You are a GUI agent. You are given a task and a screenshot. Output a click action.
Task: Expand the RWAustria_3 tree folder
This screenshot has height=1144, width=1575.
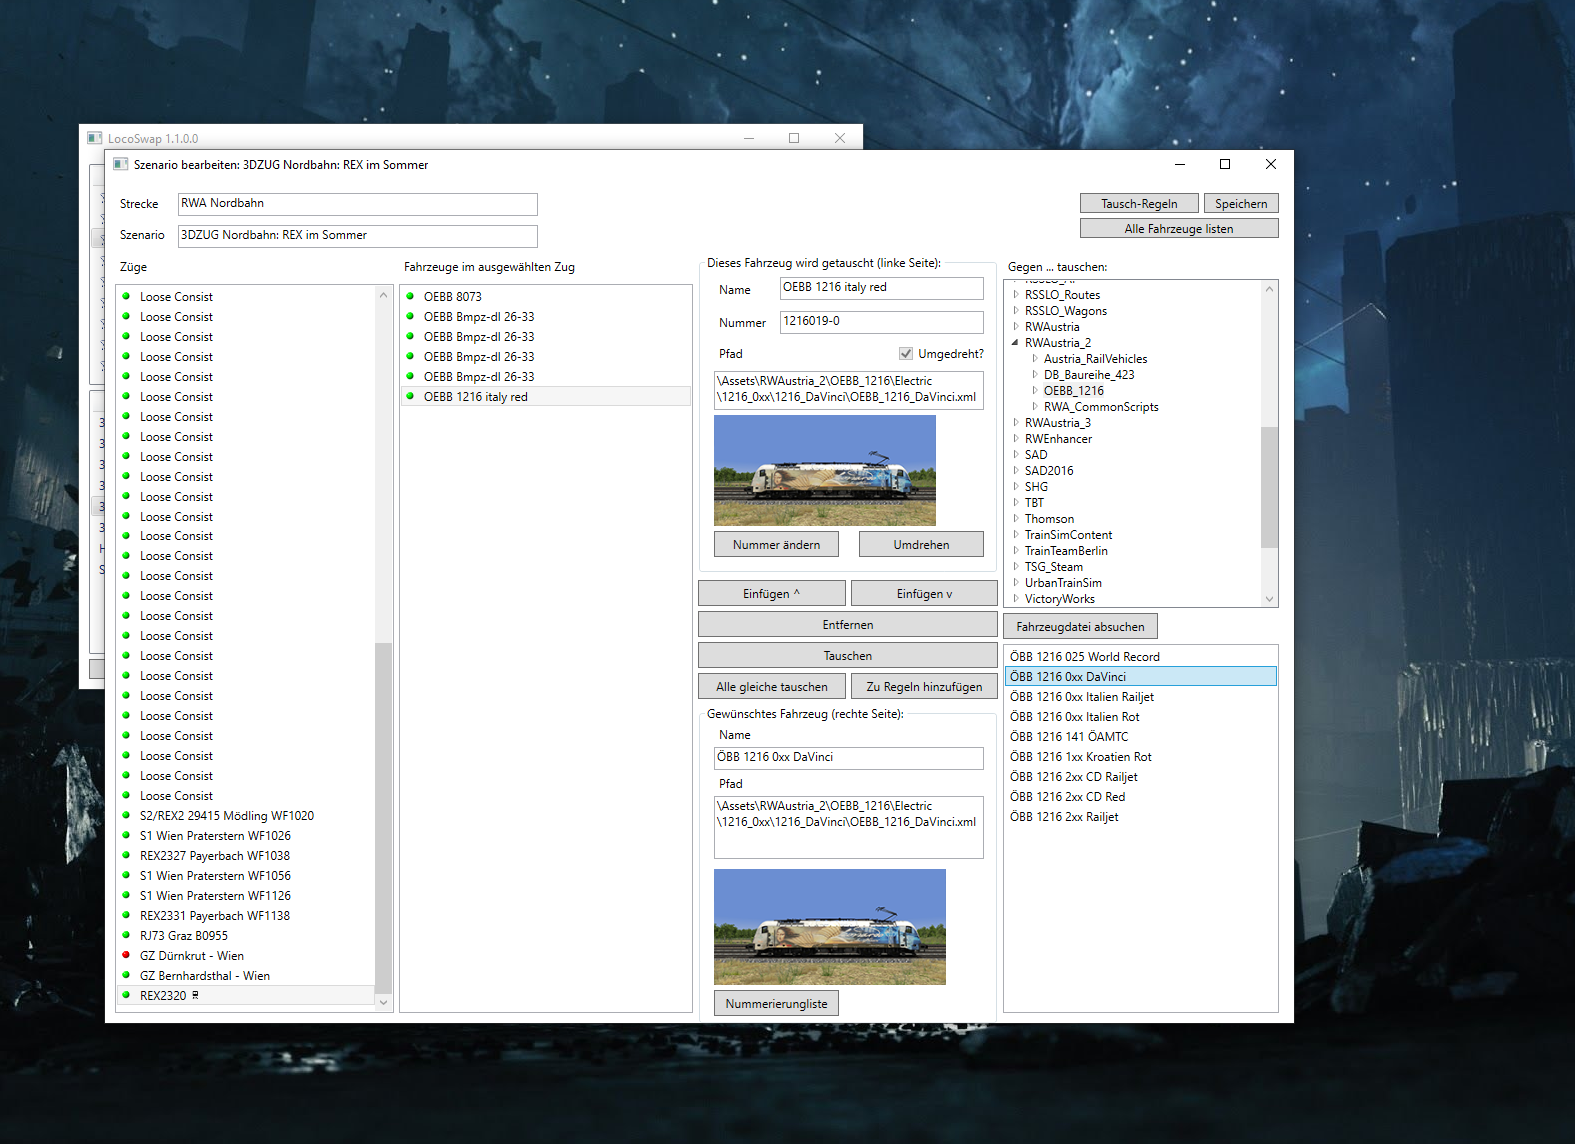pyautogui.click(x=1016, y=422)
